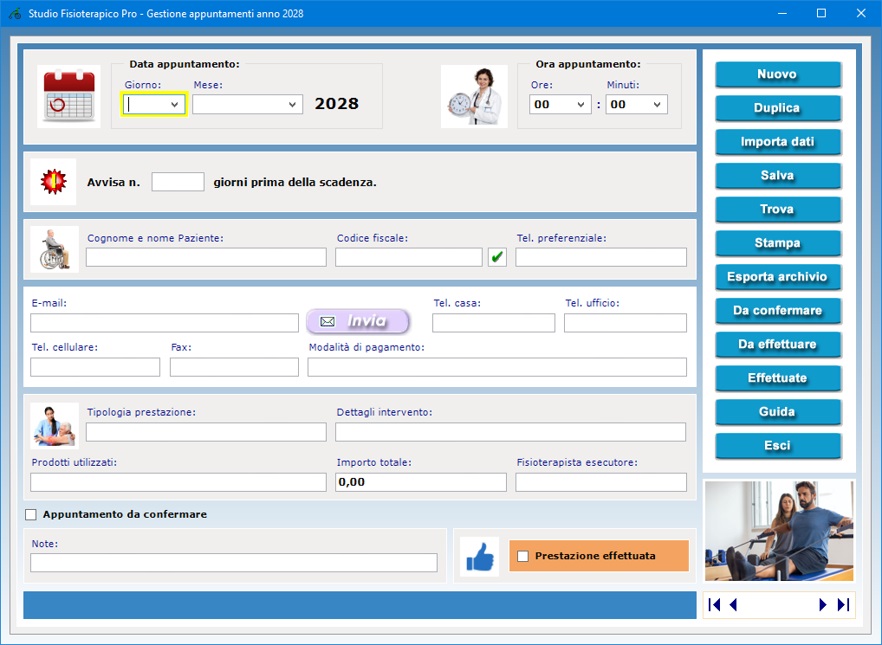Maximize the Studio Fisioterapico Pro window

click(x=821, y=13)
